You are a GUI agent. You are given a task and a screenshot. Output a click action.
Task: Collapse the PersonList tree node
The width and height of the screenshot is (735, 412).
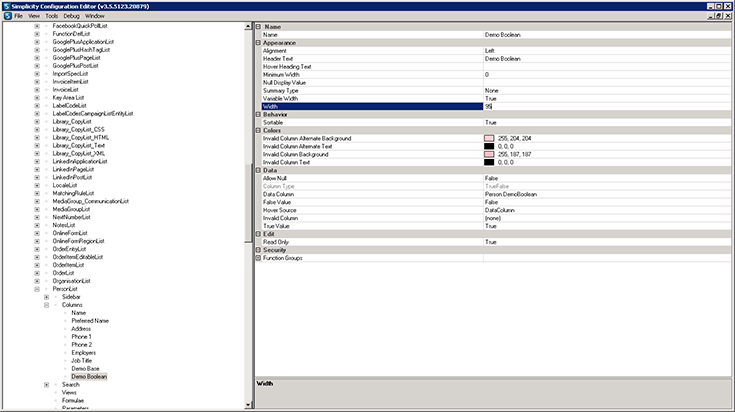[x=37, y=289]
